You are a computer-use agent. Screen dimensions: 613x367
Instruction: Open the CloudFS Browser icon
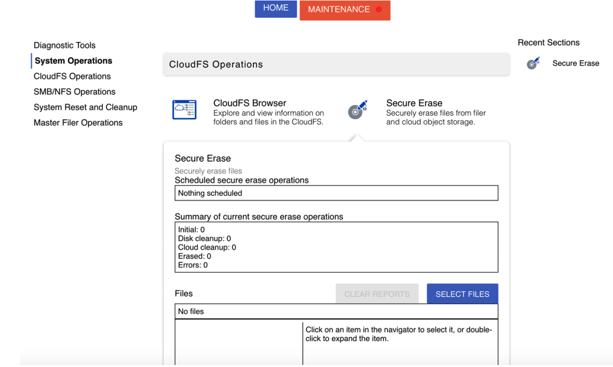pyautogui.click(x=184, y=109)
